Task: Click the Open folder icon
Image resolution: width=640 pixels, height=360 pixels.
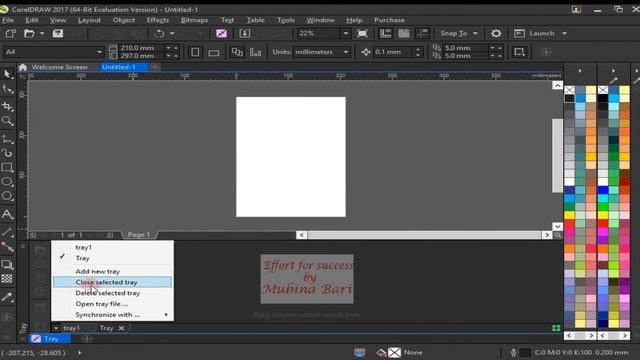Action: coord(29,33)
